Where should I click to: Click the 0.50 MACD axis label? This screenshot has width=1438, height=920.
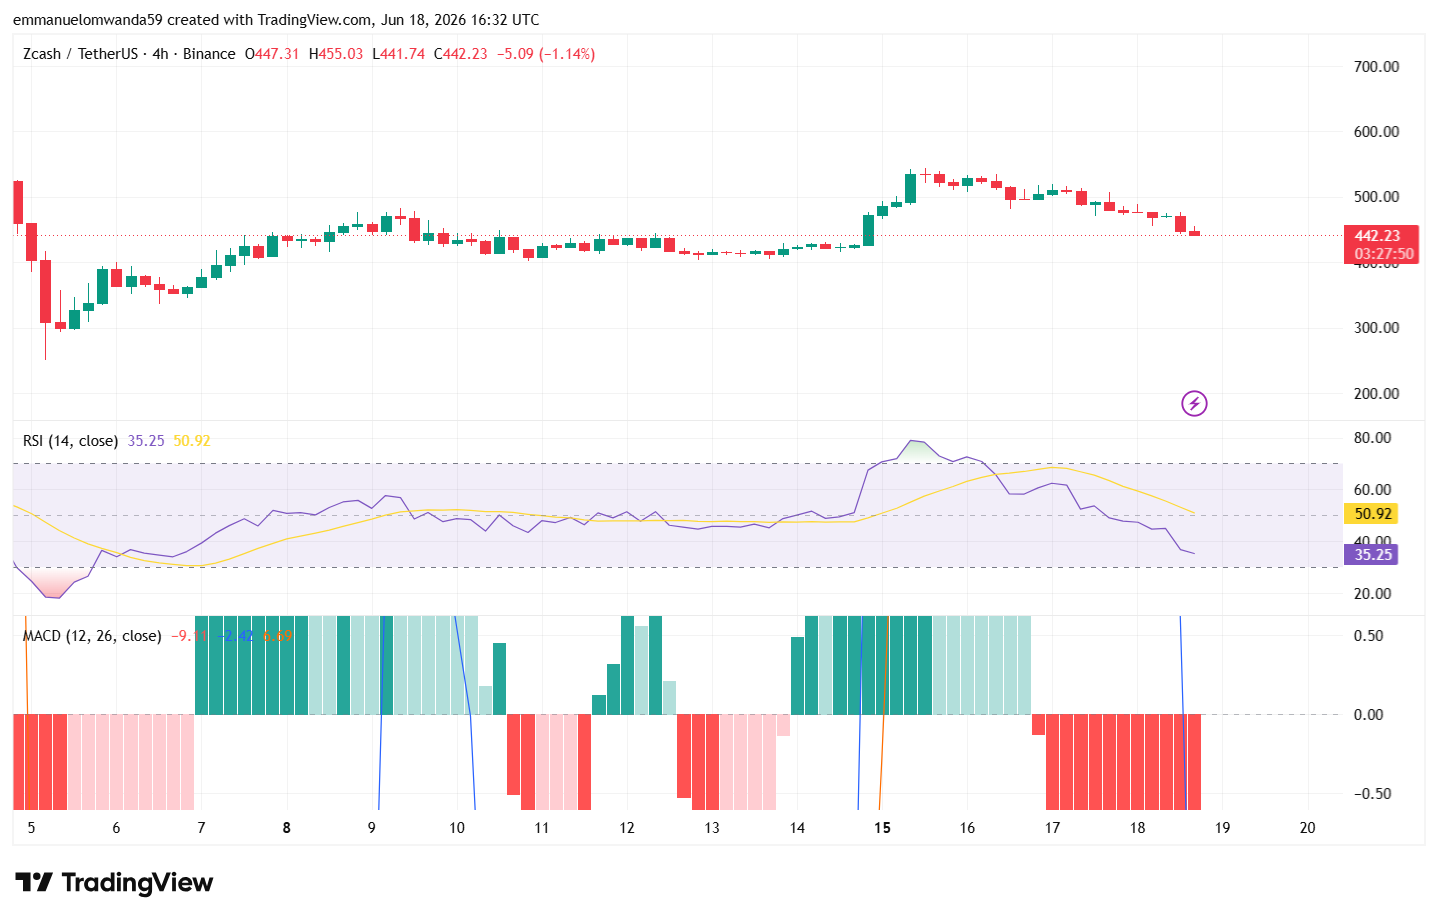pos(1368,636)
